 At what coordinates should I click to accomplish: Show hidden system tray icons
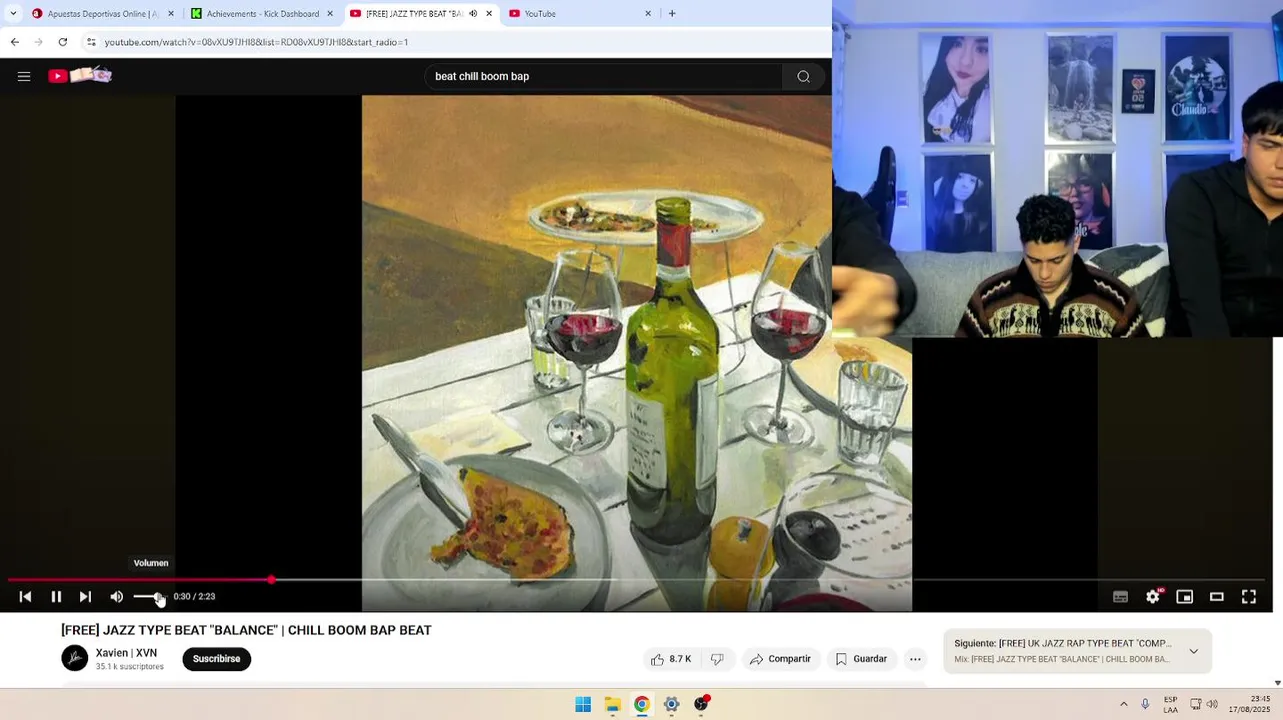[1123, 704]
